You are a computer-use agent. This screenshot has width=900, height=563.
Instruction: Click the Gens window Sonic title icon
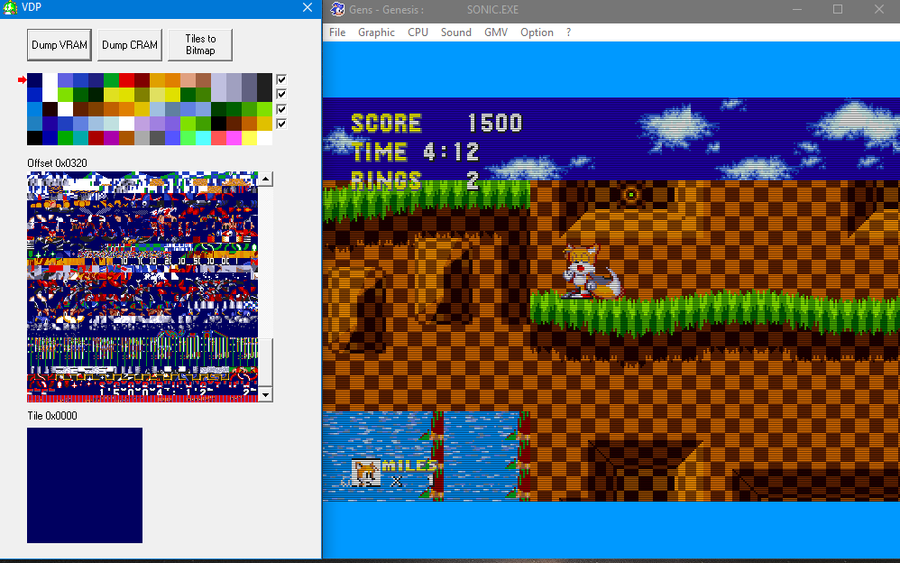(338, 9)
